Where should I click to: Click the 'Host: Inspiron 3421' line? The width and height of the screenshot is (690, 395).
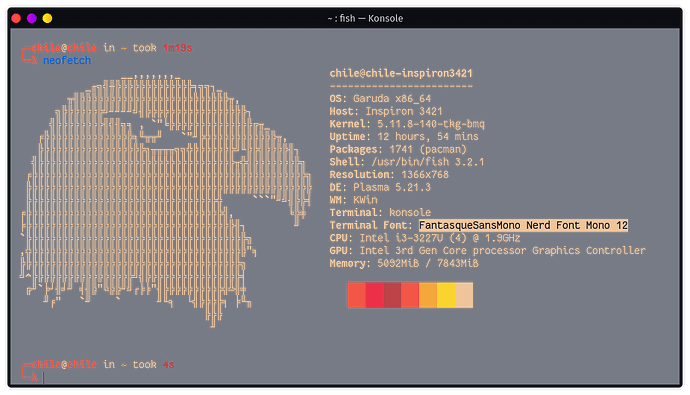pyautogui.click(x=386, y=111)
